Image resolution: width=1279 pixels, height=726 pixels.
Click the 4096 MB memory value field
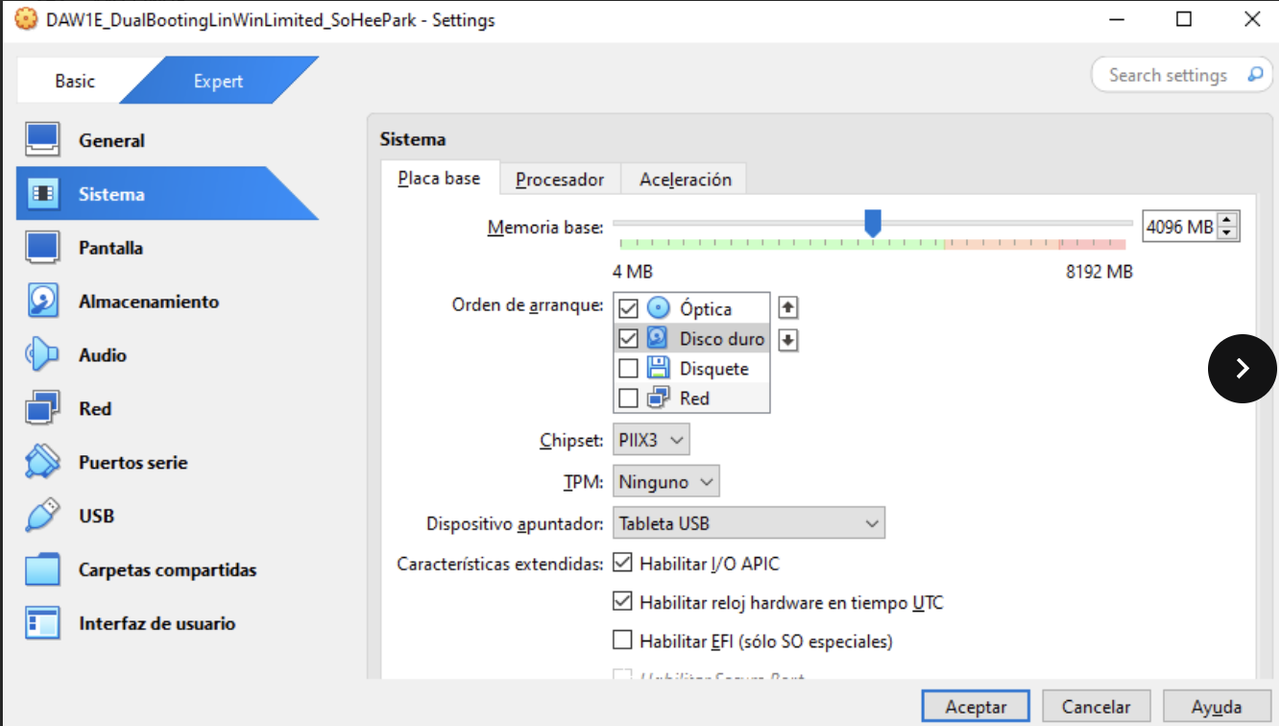1180,227
